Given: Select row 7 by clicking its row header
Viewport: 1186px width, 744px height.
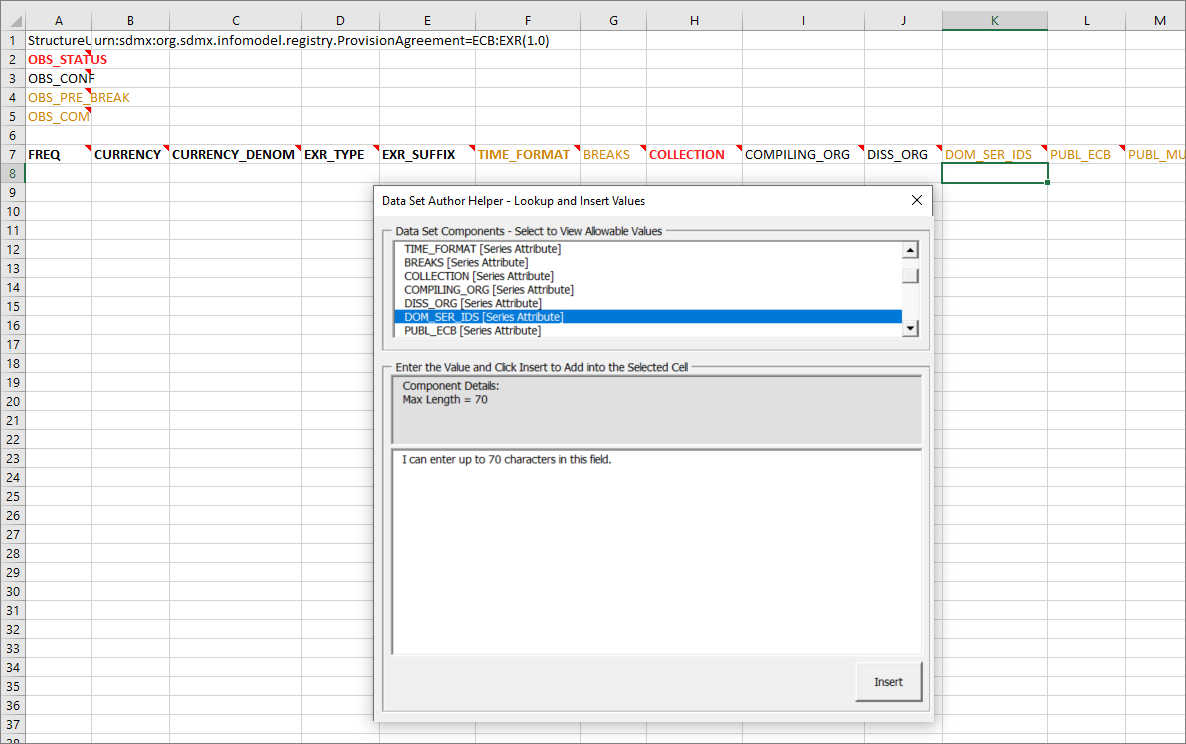Looking at the screenshot, I should pyautogui.click(x=12, y=154).
